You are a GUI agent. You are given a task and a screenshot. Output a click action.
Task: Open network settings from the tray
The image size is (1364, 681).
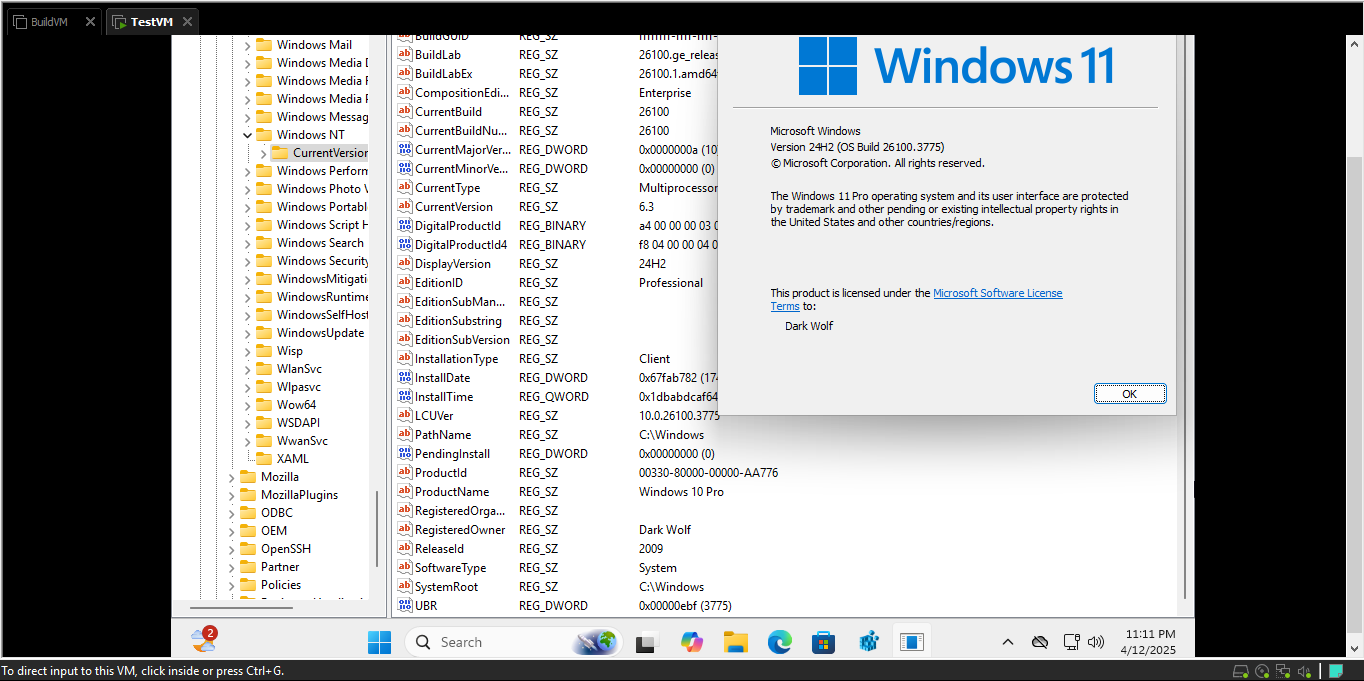pos(1071,642)
